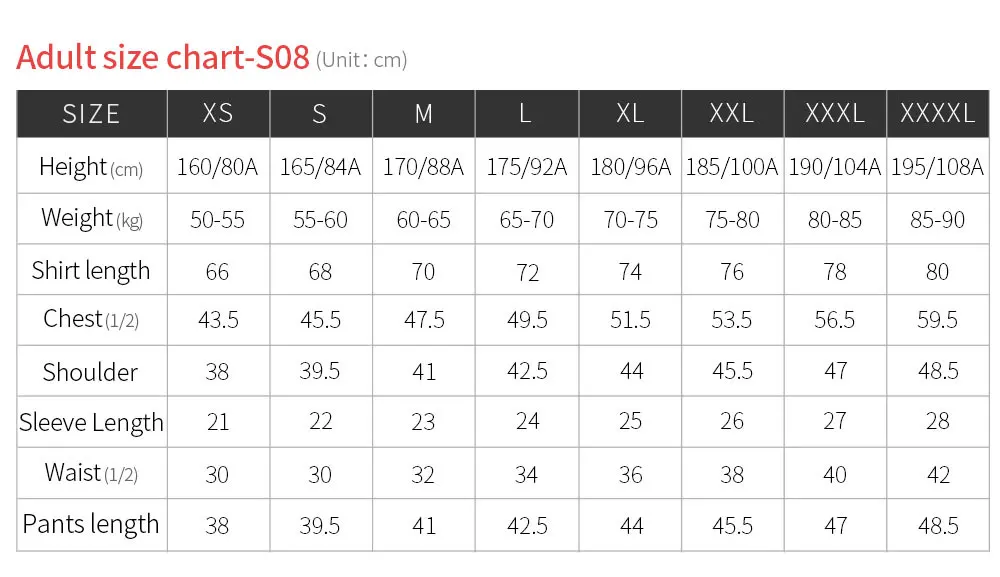This screenshot has height=577, width=1000.
Task: Click the Adult size chart-S08 title
Action: [x=163, y=57]
